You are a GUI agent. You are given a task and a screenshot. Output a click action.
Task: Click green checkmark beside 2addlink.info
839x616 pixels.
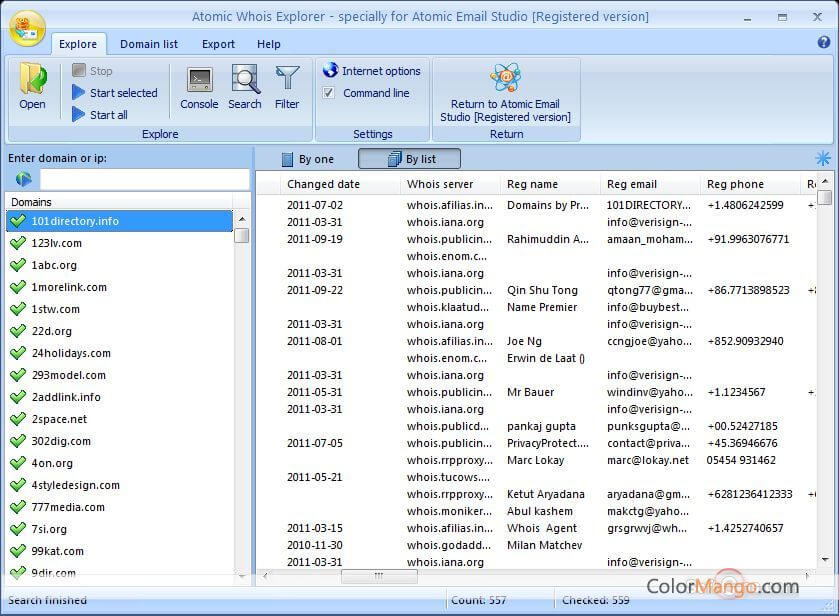(x=18, y=397)
